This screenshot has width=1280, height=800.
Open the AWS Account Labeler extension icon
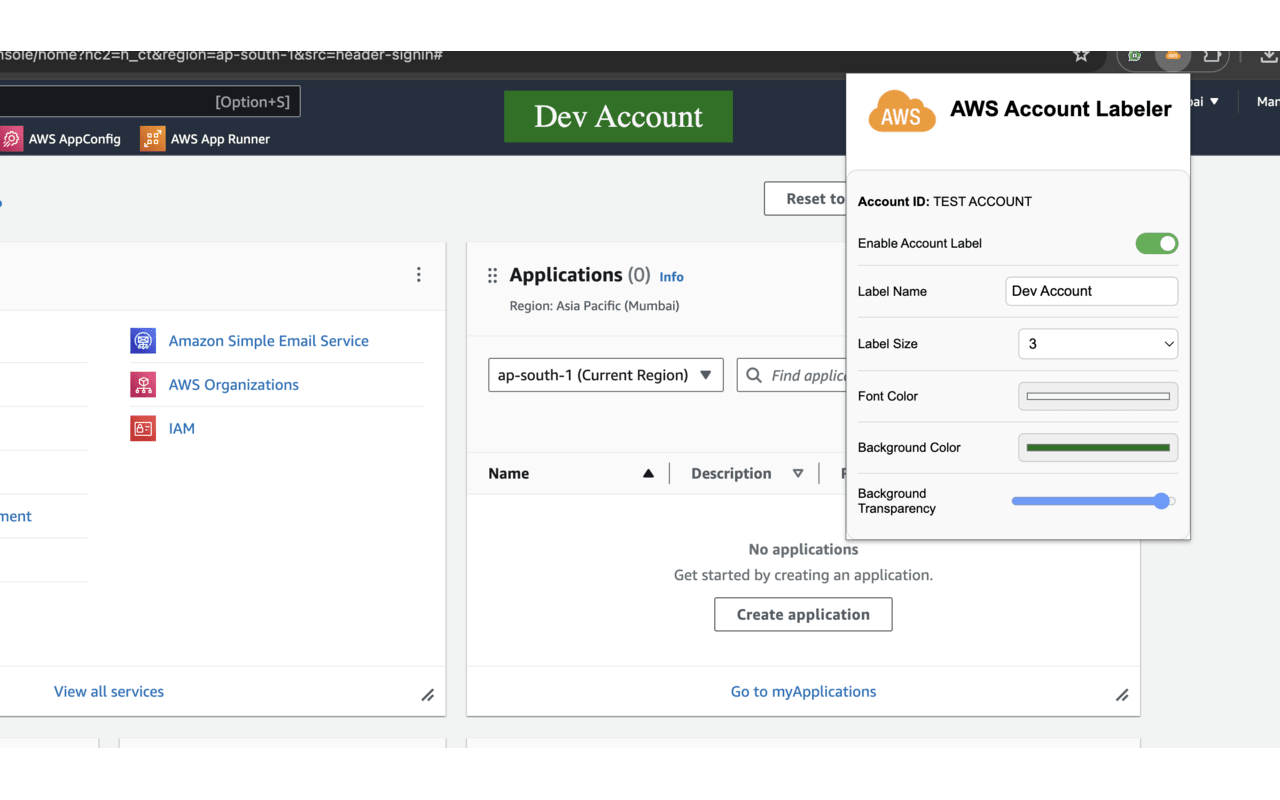point(1173,57)
